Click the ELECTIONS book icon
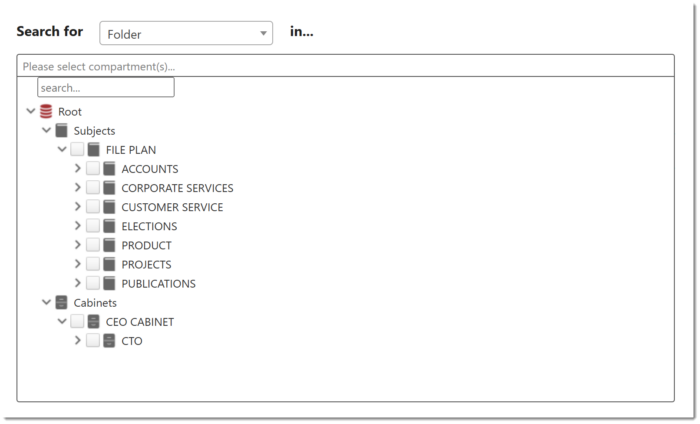The width and height of the screenshot is (700, 424). tap(109, 226)
